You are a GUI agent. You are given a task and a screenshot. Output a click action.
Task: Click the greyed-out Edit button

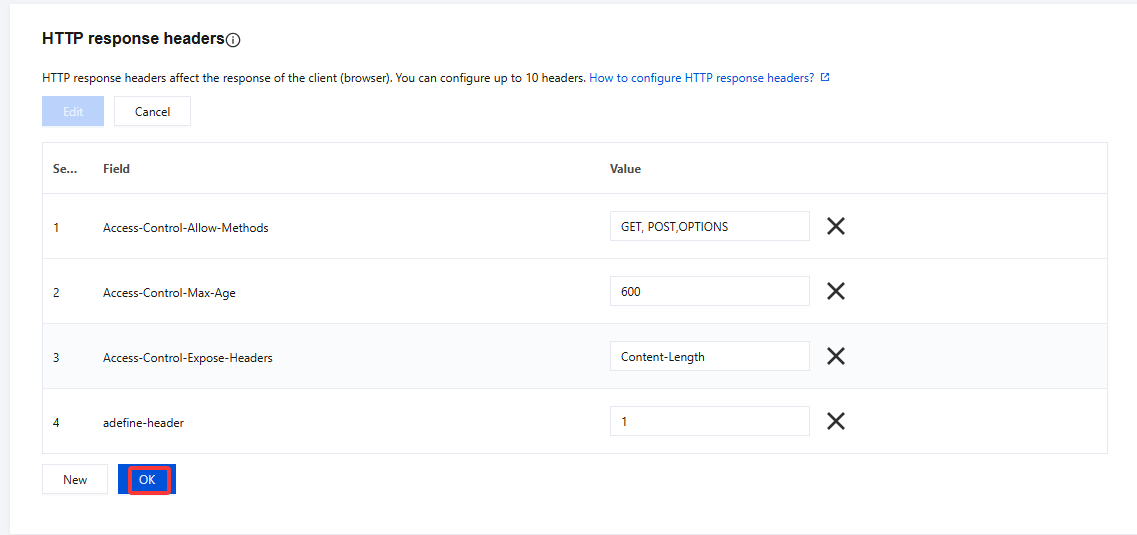(x=73, y=112)
